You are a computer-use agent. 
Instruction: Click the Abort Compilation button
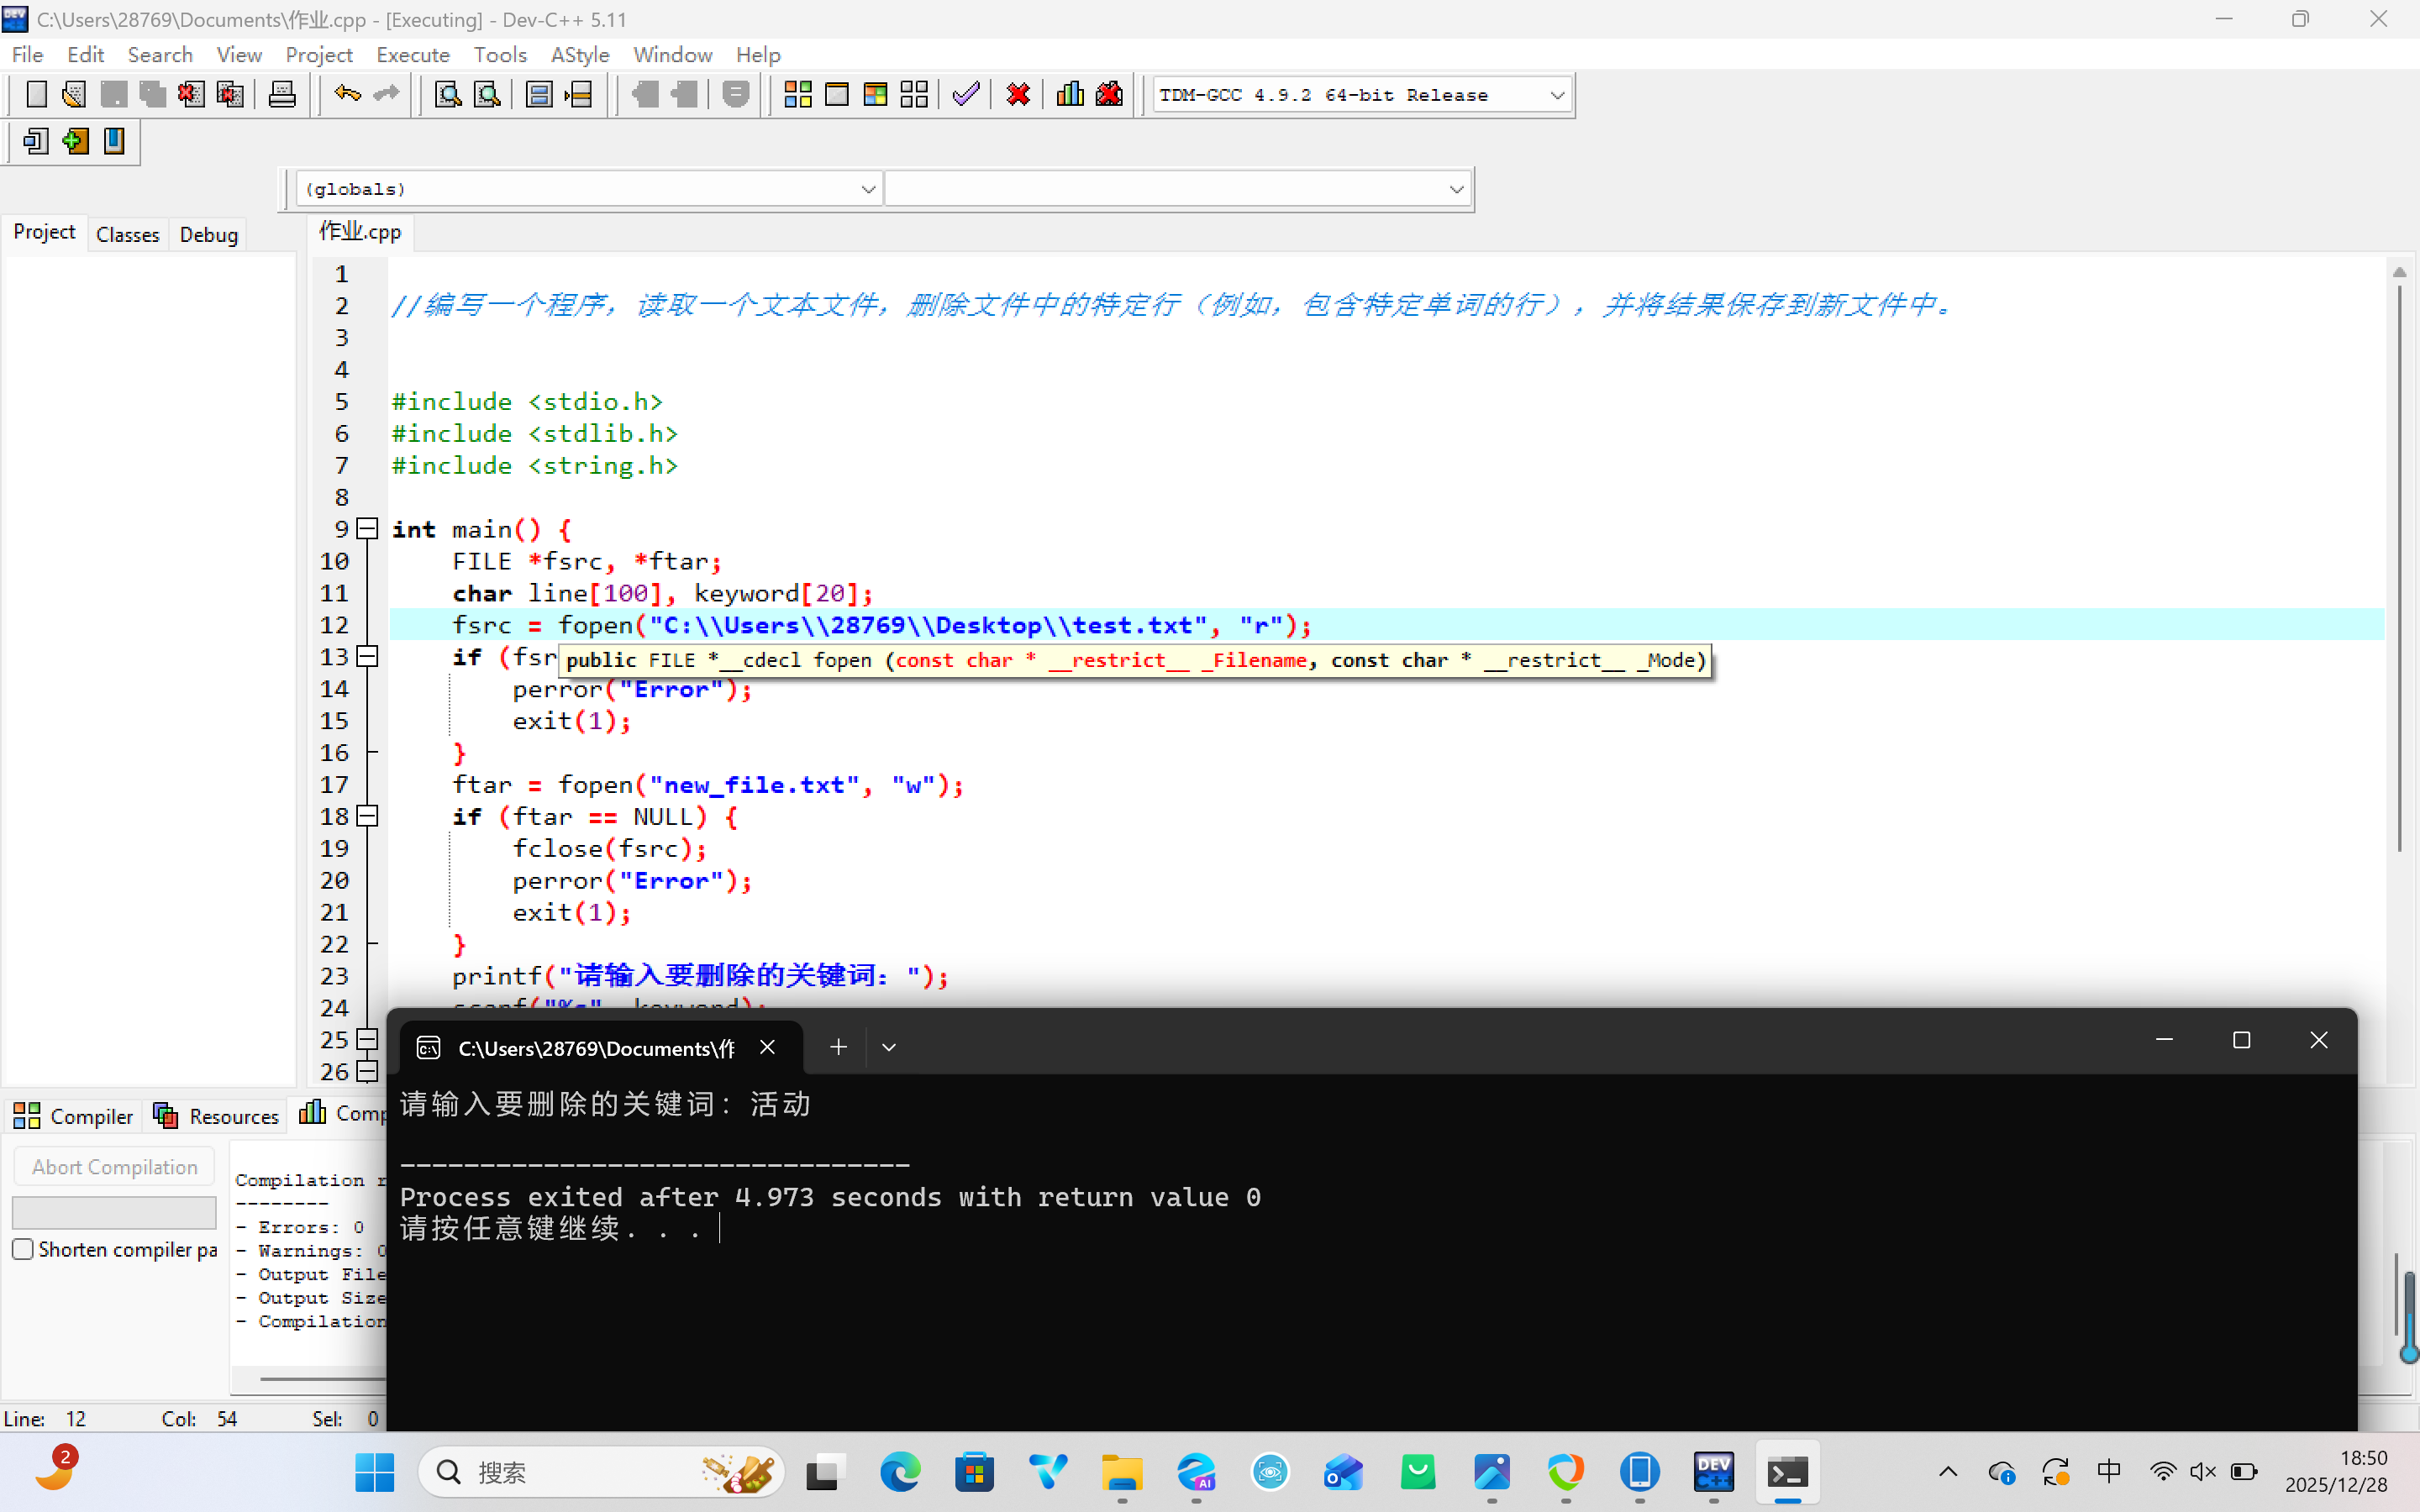pos(114,1167)
